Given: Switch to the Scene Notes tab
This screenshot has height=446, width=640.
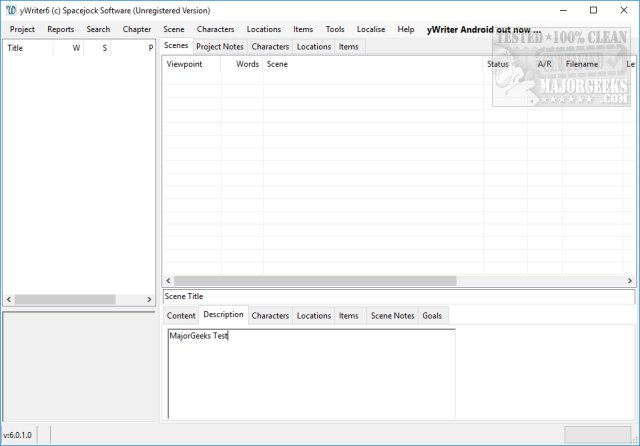Looking at the screenshot, I should coord(392,316).
